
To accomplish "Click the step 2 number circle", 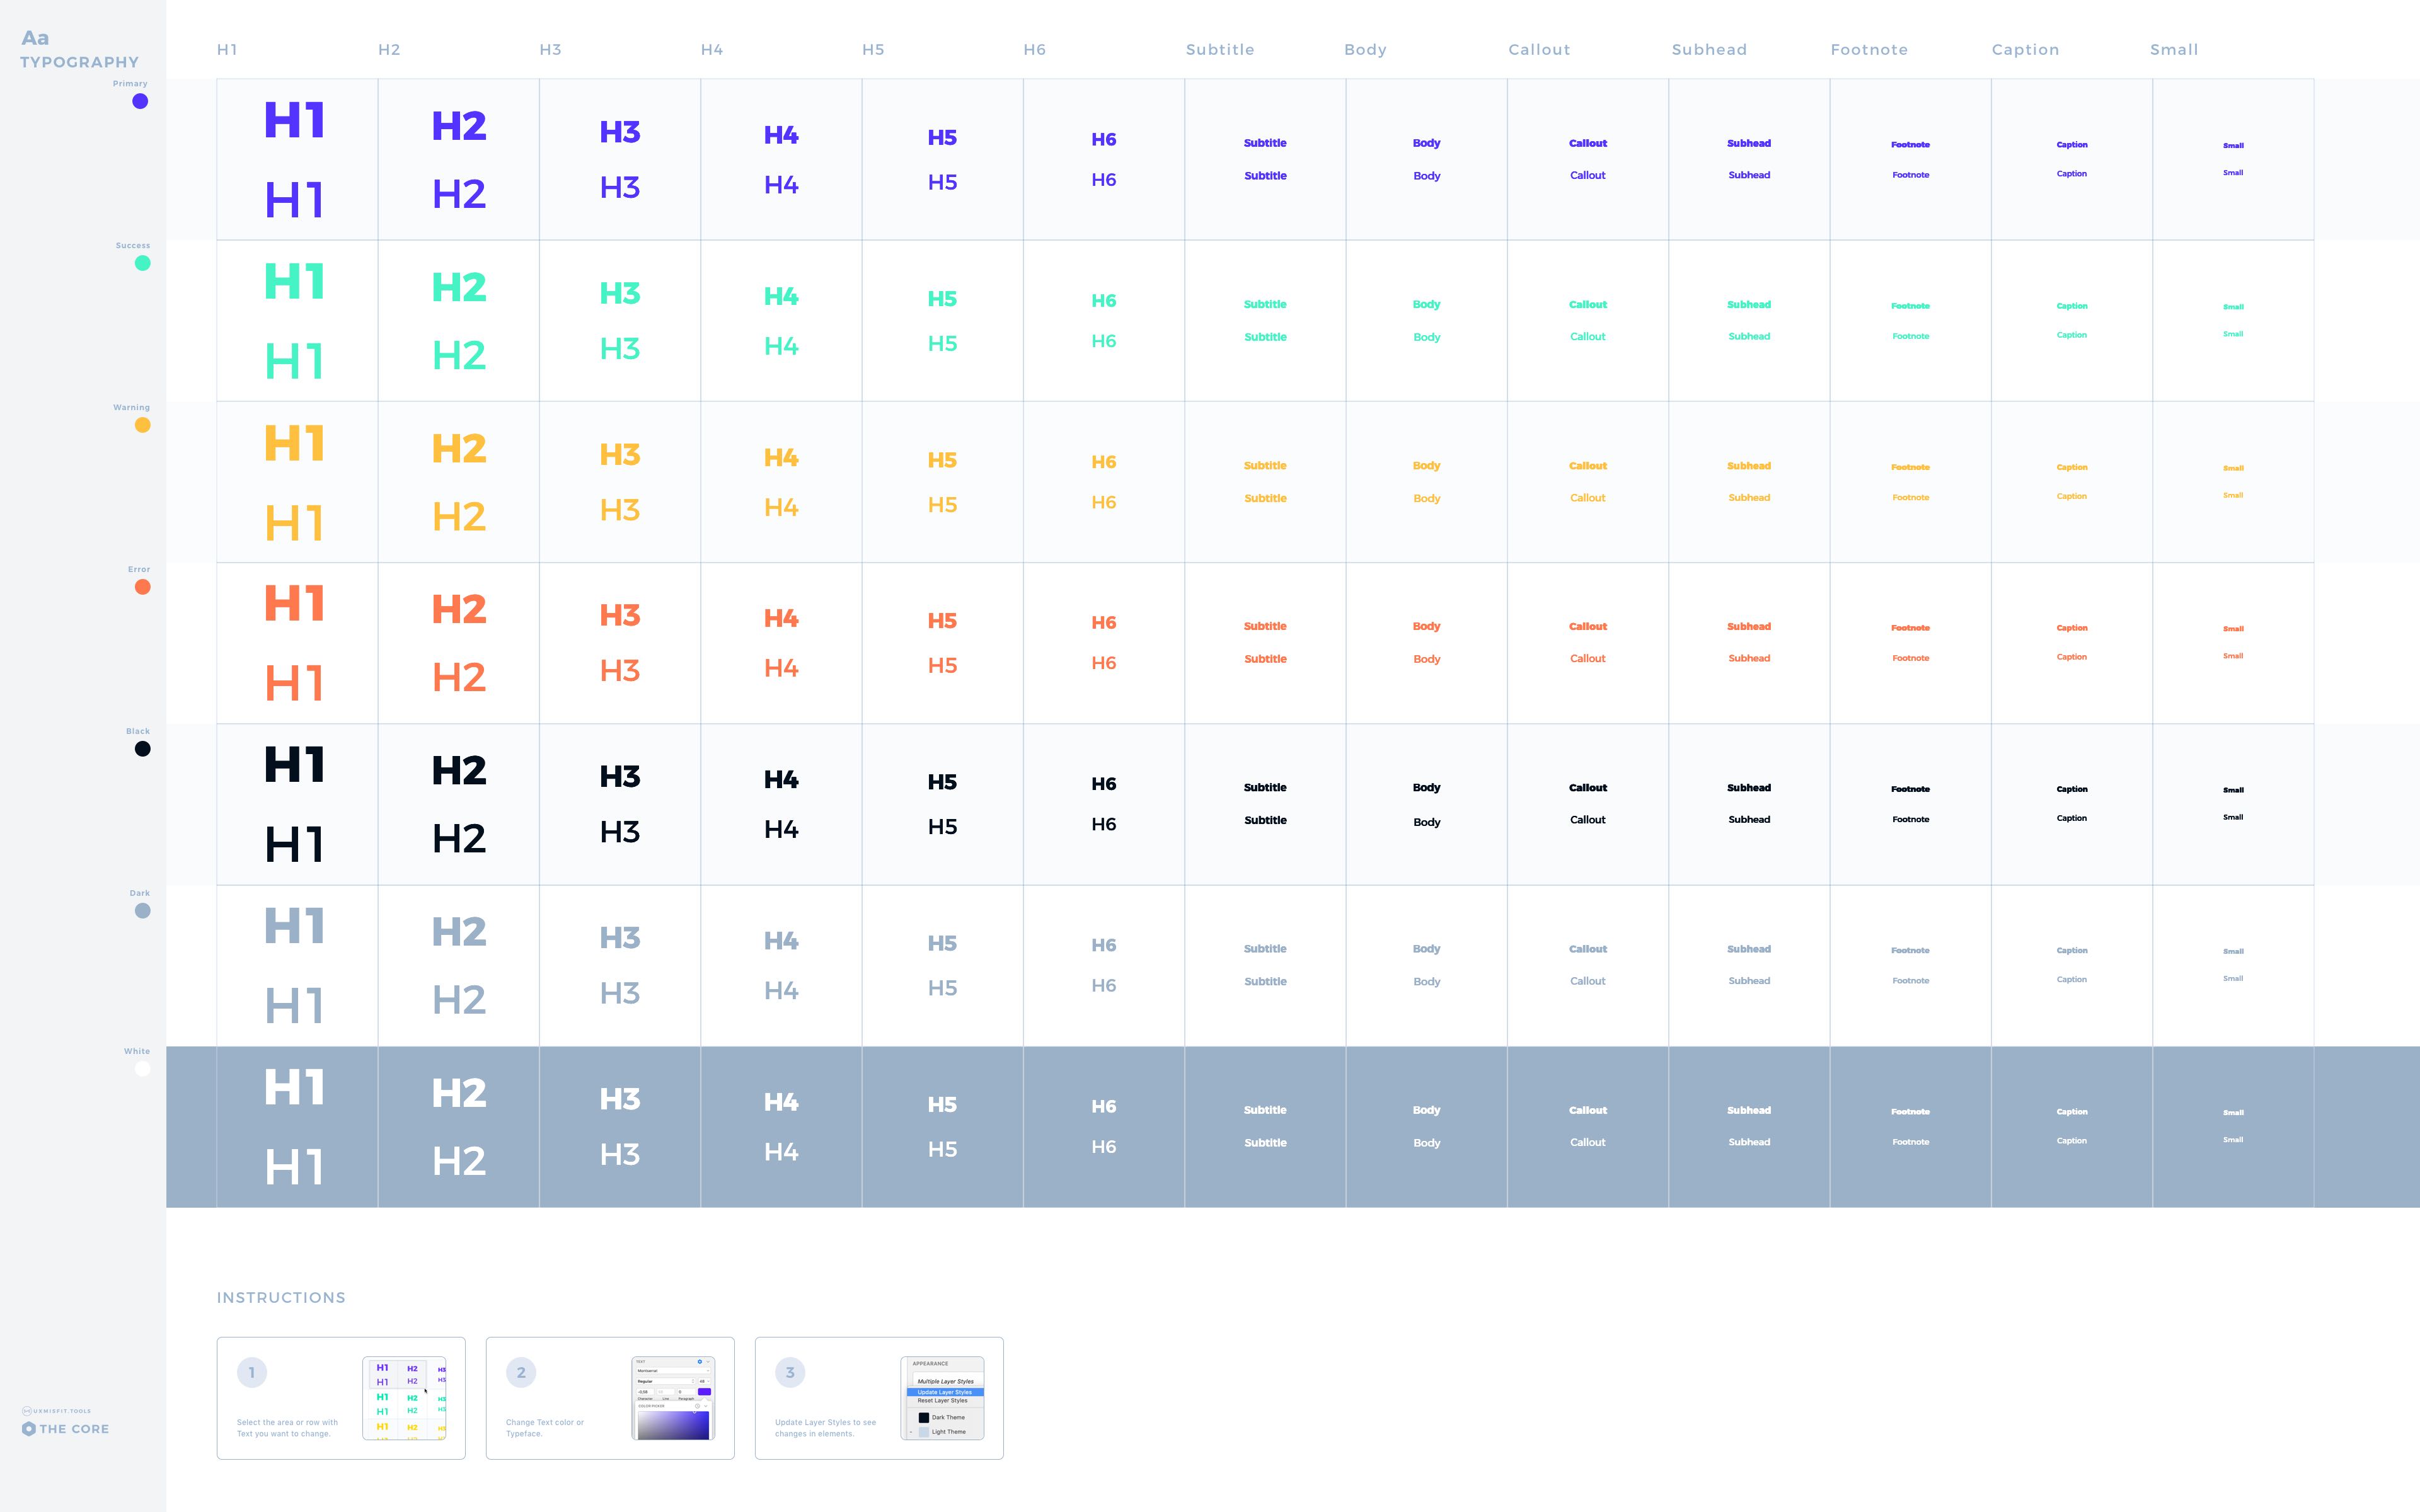I will tap(521, 1372).
